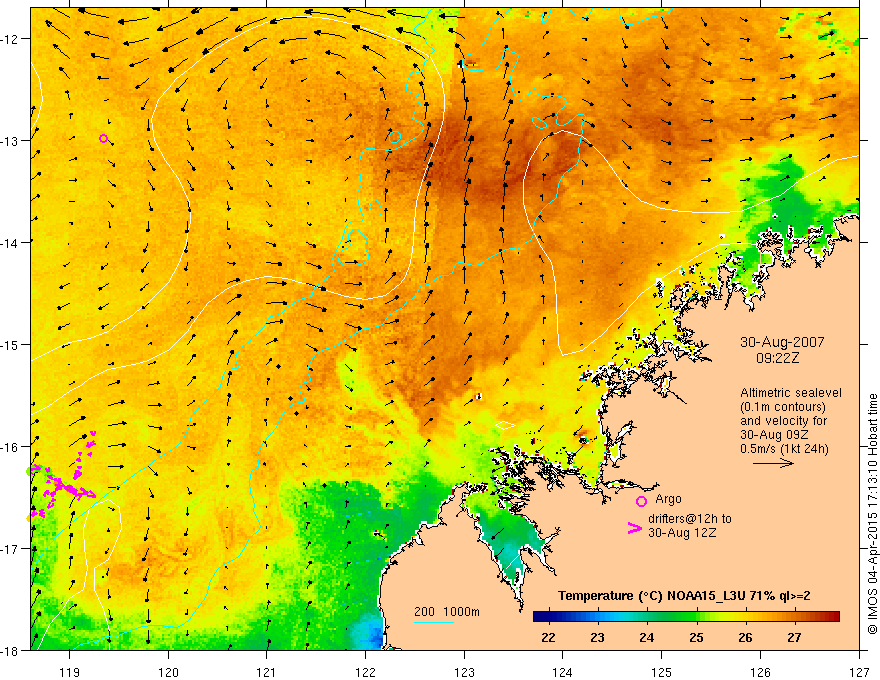Click the '30-Aug 09Z' velocity date text

click(775, 435)
